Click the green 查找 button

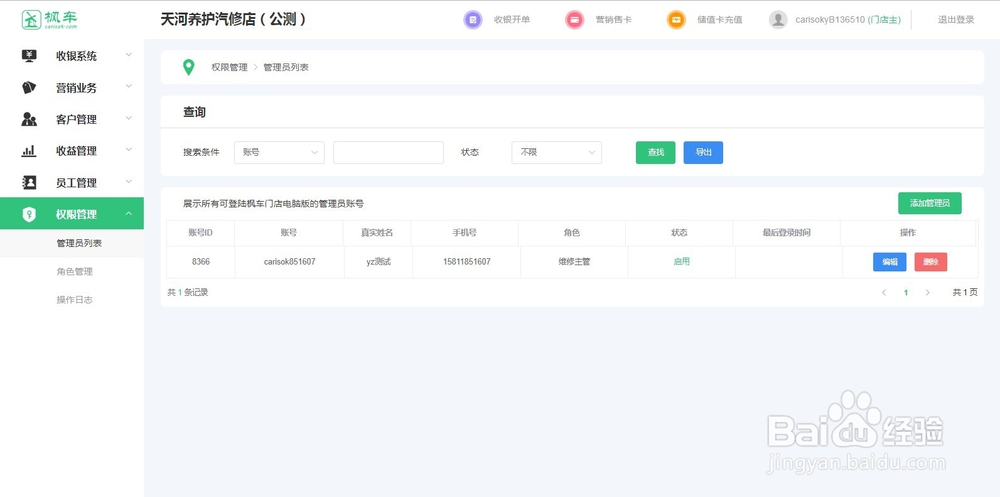tap(656, 152)
